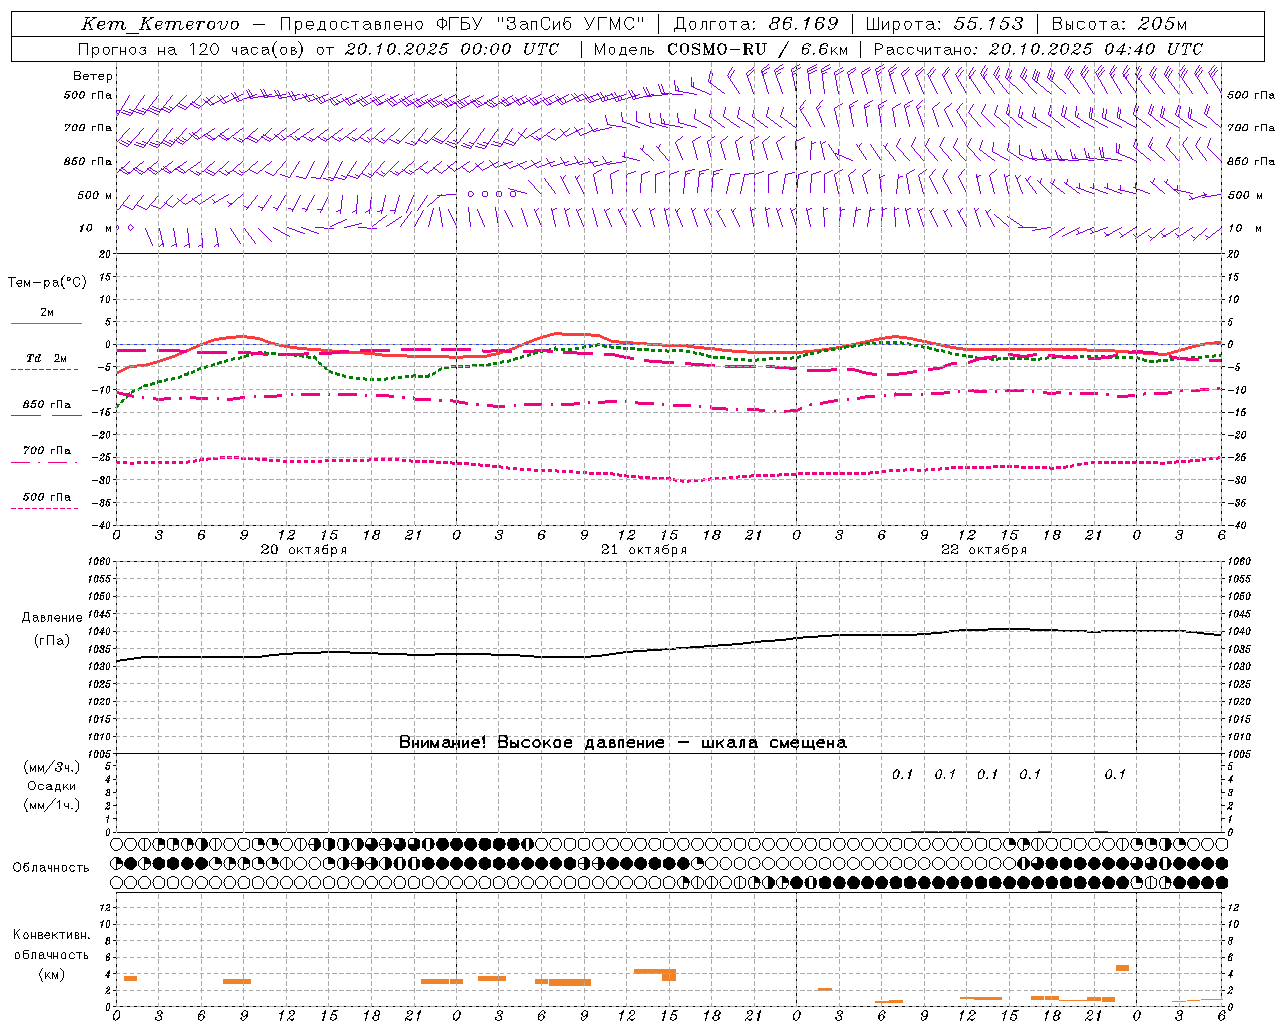Click the Внимание! Высокое давление warning text
The image size is (1280, 1024).
623,742
